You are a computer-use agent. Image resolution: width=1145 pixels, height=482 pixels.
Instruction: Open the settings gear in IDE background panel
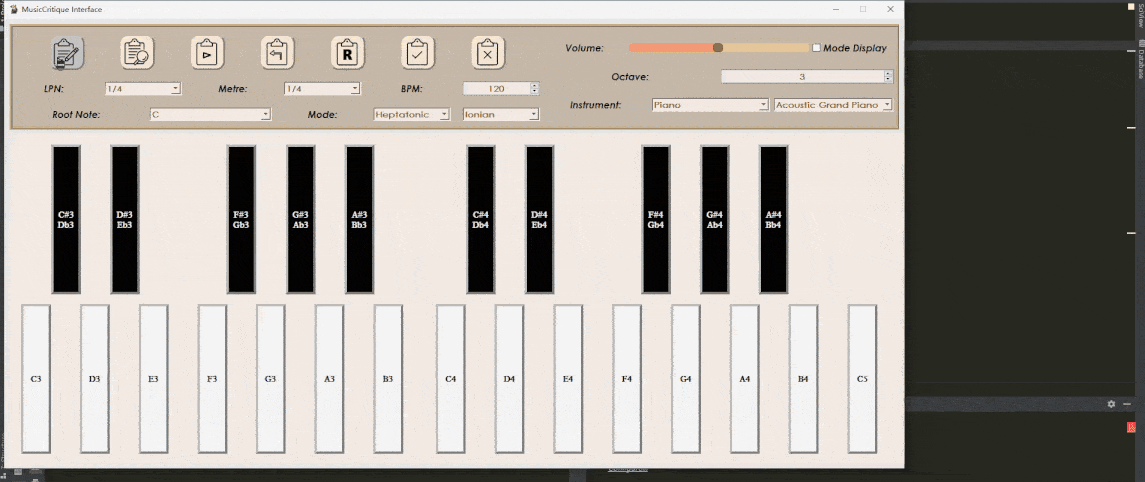coord(1111,404)
